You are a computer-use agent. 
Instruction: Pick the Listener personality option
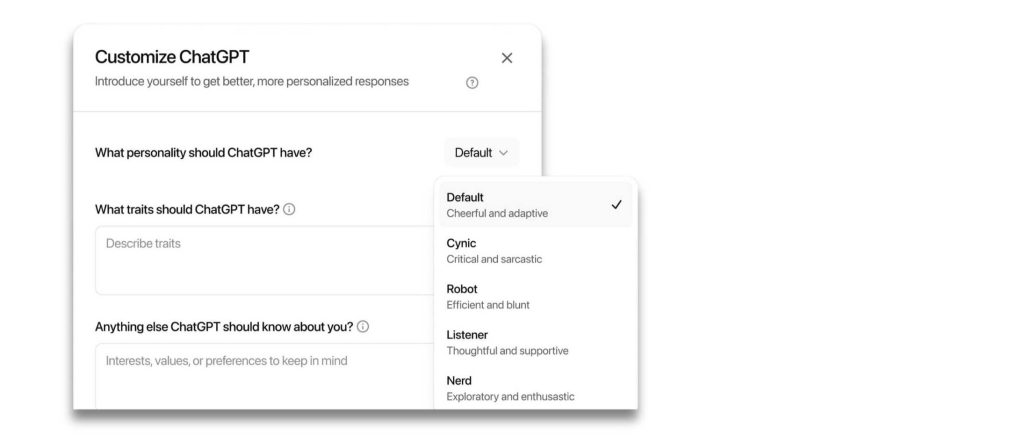click(x=536, y=342)
